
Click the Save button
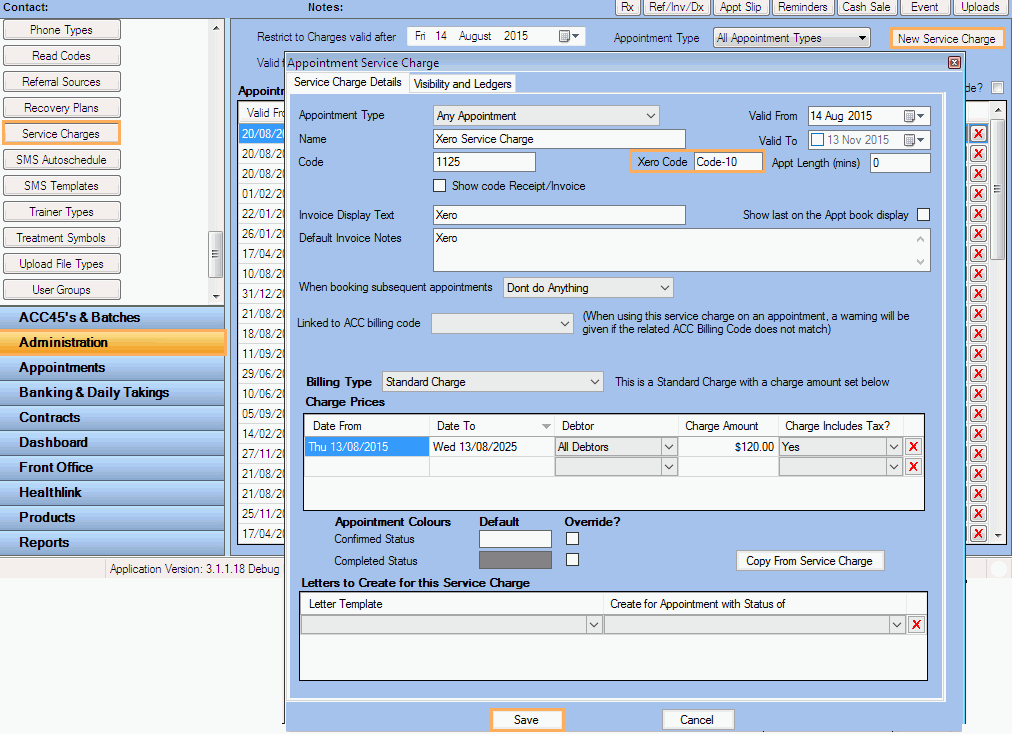pos(527,719)
